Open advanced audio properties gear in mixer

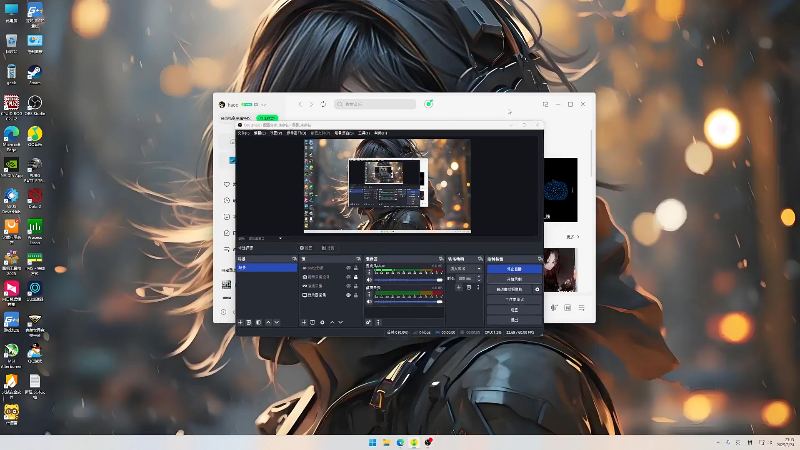[368, 322]
